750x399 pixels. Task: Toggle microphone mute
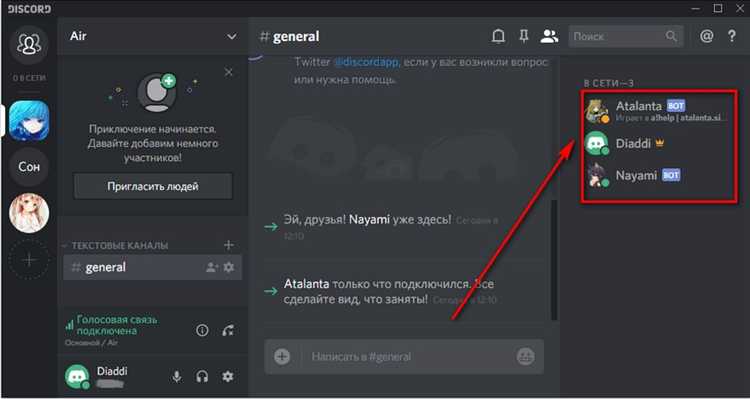pos(176,377)
